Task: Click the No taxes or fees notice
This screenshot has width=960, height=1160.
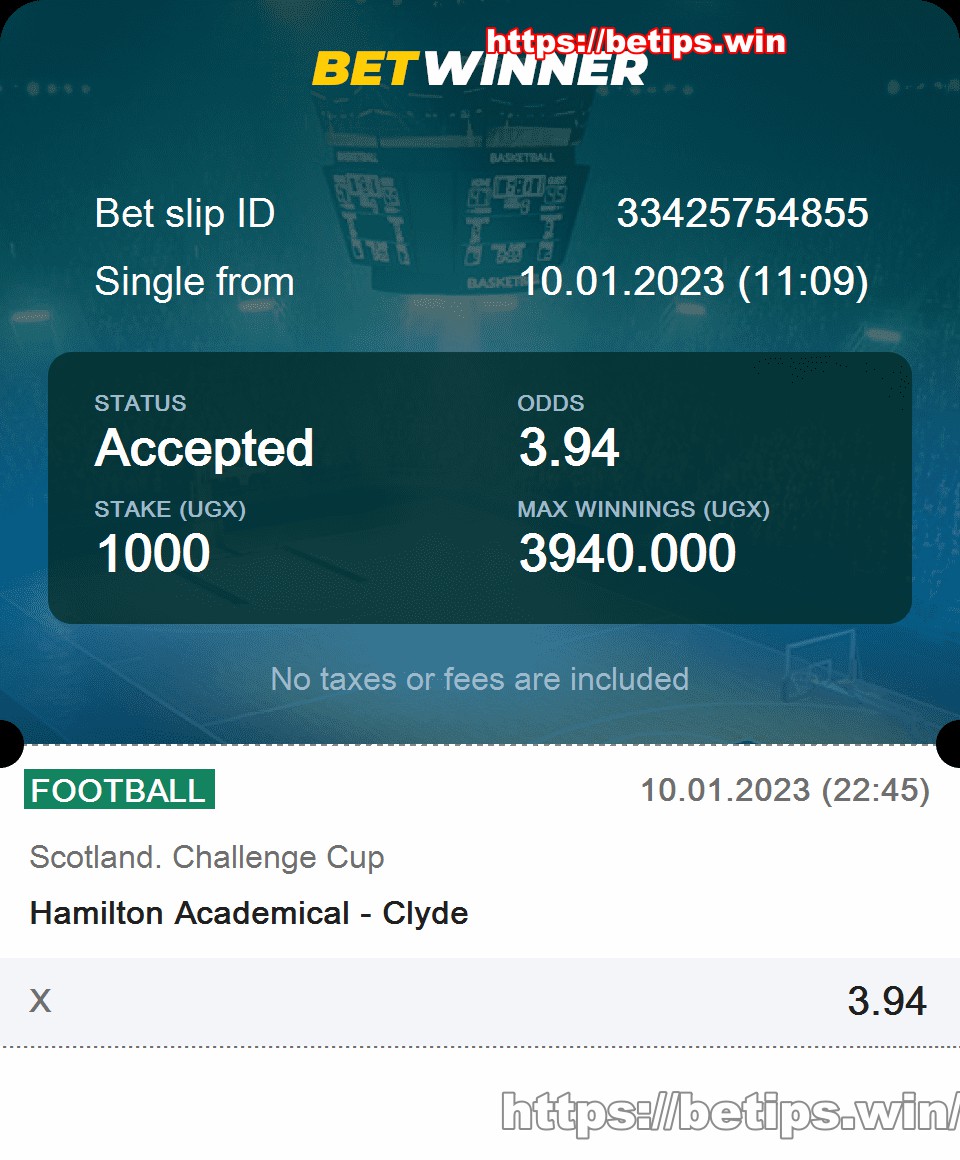Action: [480, 679]
